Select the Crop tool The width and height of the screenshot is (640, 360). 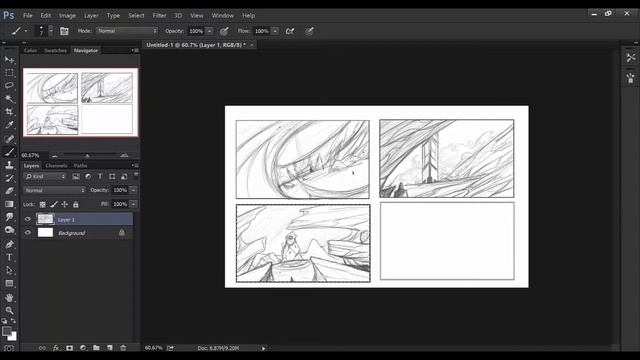9,112
